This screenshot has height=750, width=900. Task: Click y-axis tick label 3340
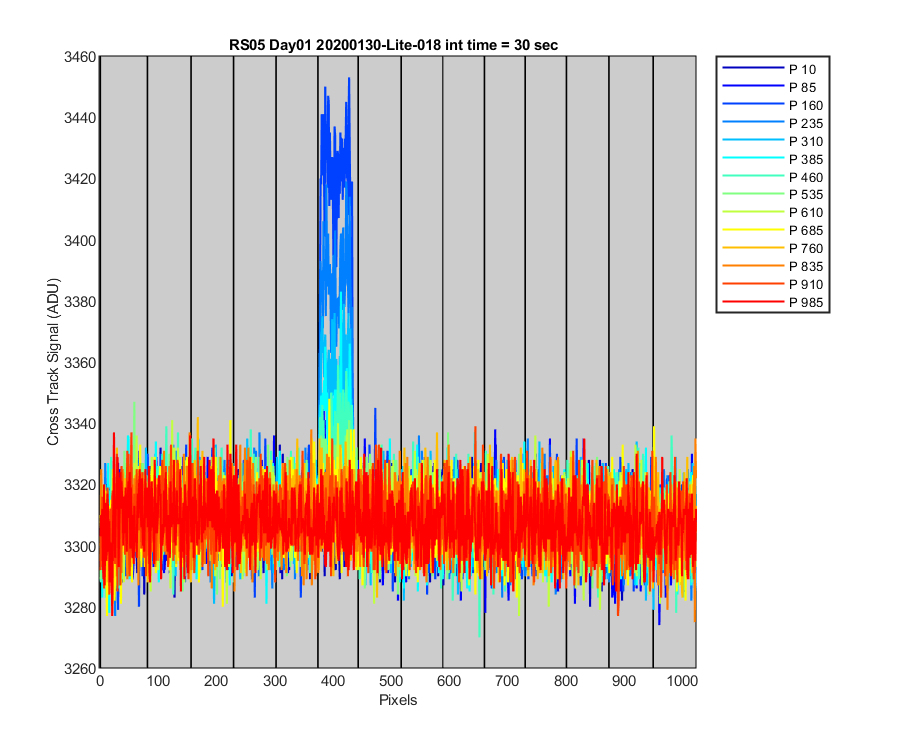pyautogui.click(x=80, y=424)
